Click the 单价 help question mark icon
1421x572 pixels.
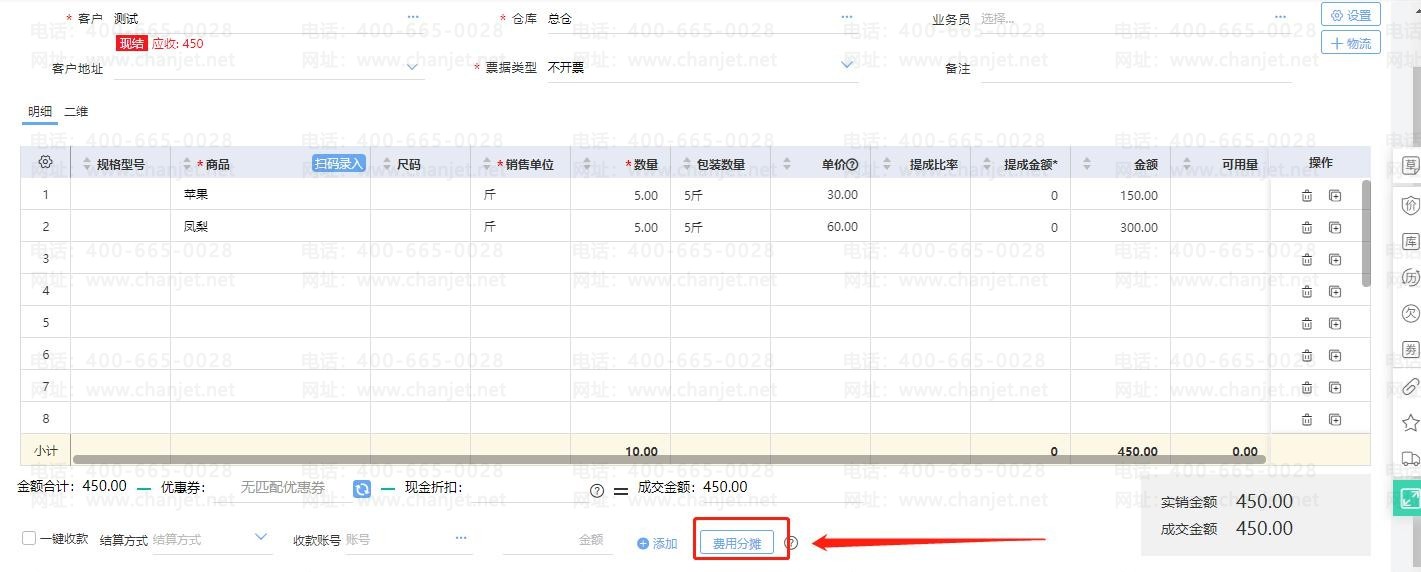coord(853,165)
